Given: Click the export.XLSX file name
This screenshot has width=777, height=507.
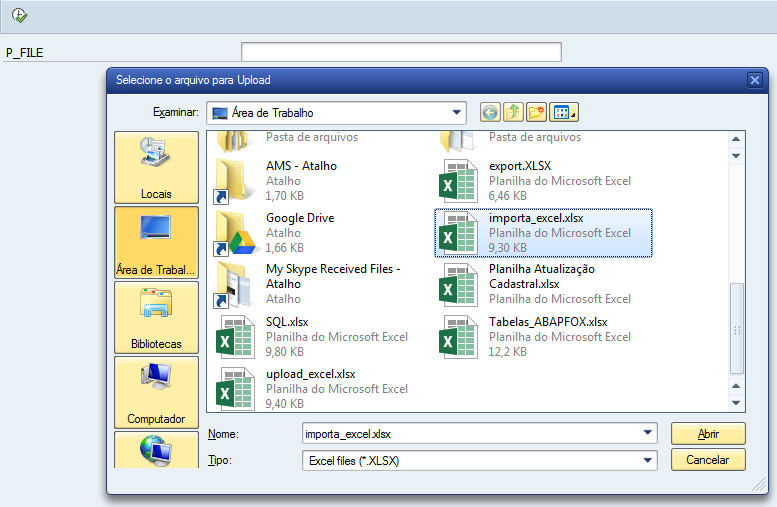Looking at the screenshot, I should (x=520, y=166).
